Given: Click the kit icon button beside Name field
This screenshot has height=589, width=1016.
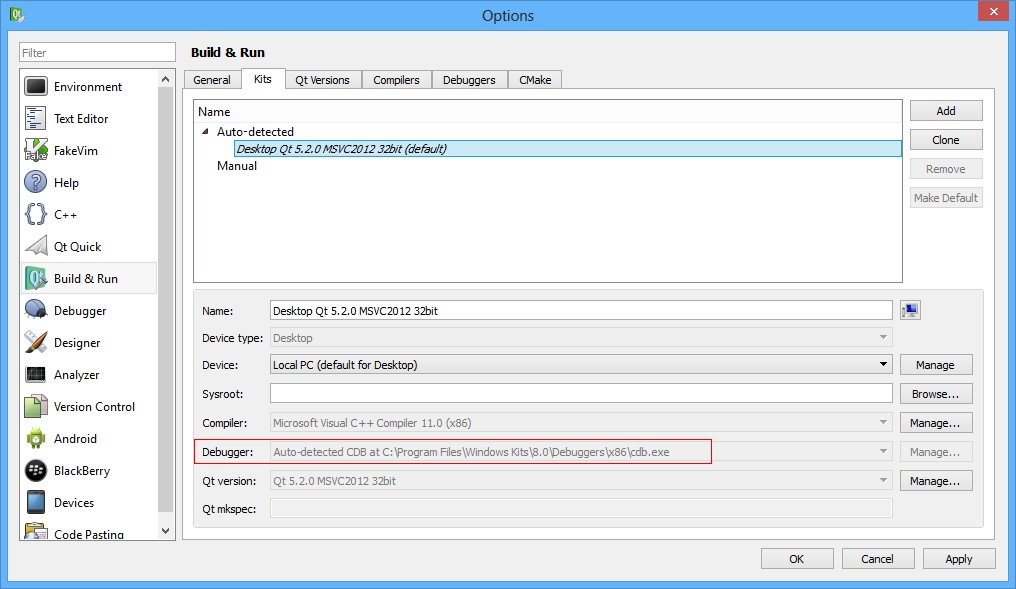Looking at the screenshot, I should pyautogui.click(x=910, y=310).
